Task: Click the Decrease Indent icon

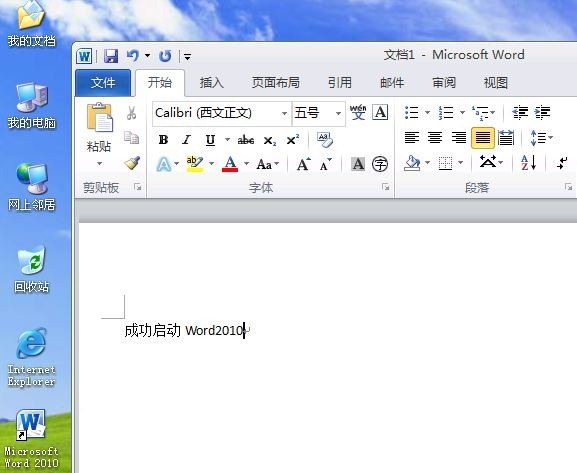Action: [520, 112]
